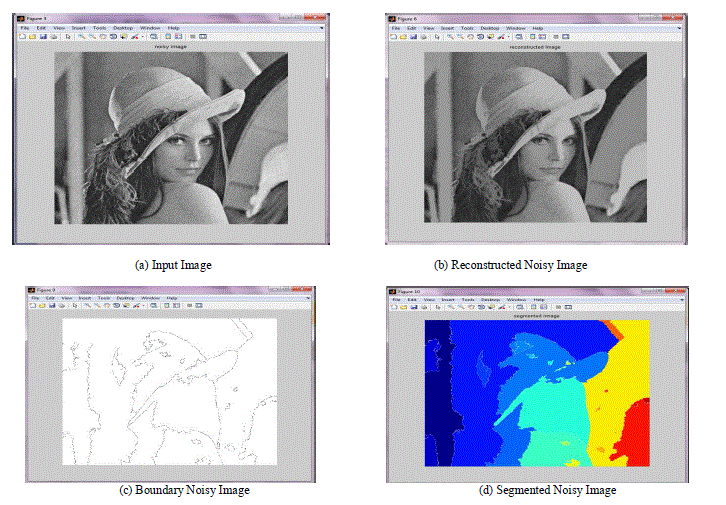The image size is (726, 505).
Task: Select Edit Plot arrow in Figure 8 toolbar
Action: point(67,36)
